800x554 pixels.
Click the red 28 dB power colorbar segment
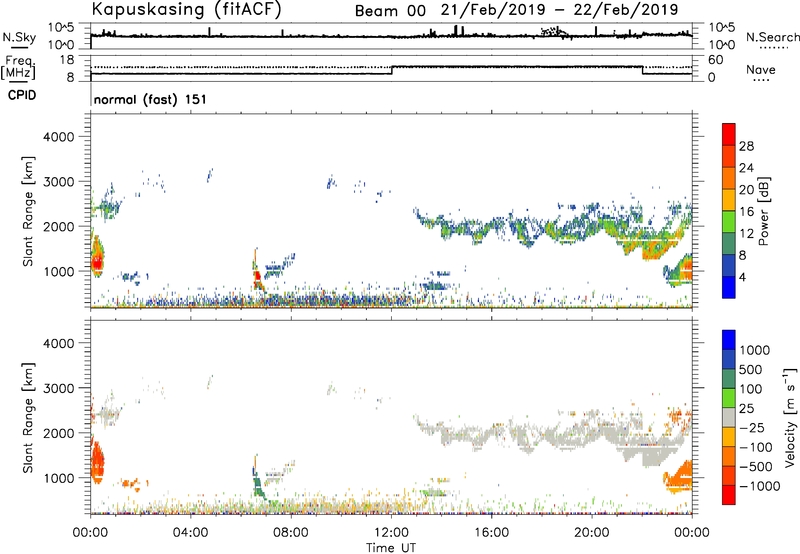click(x=729, y=135)
